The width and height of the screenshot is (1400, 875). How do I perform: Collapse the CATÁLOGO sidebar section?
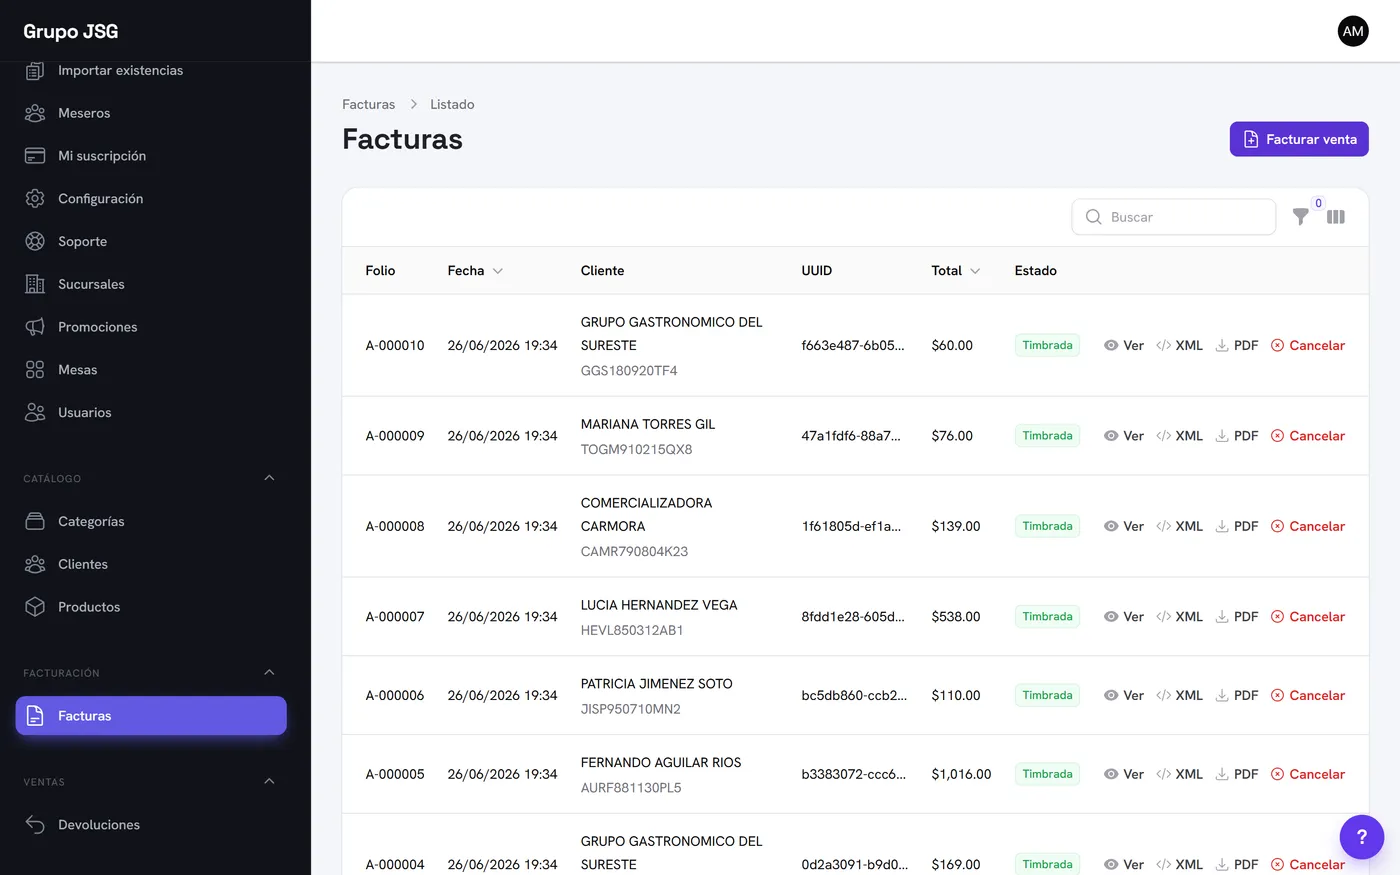coord(269,478)
